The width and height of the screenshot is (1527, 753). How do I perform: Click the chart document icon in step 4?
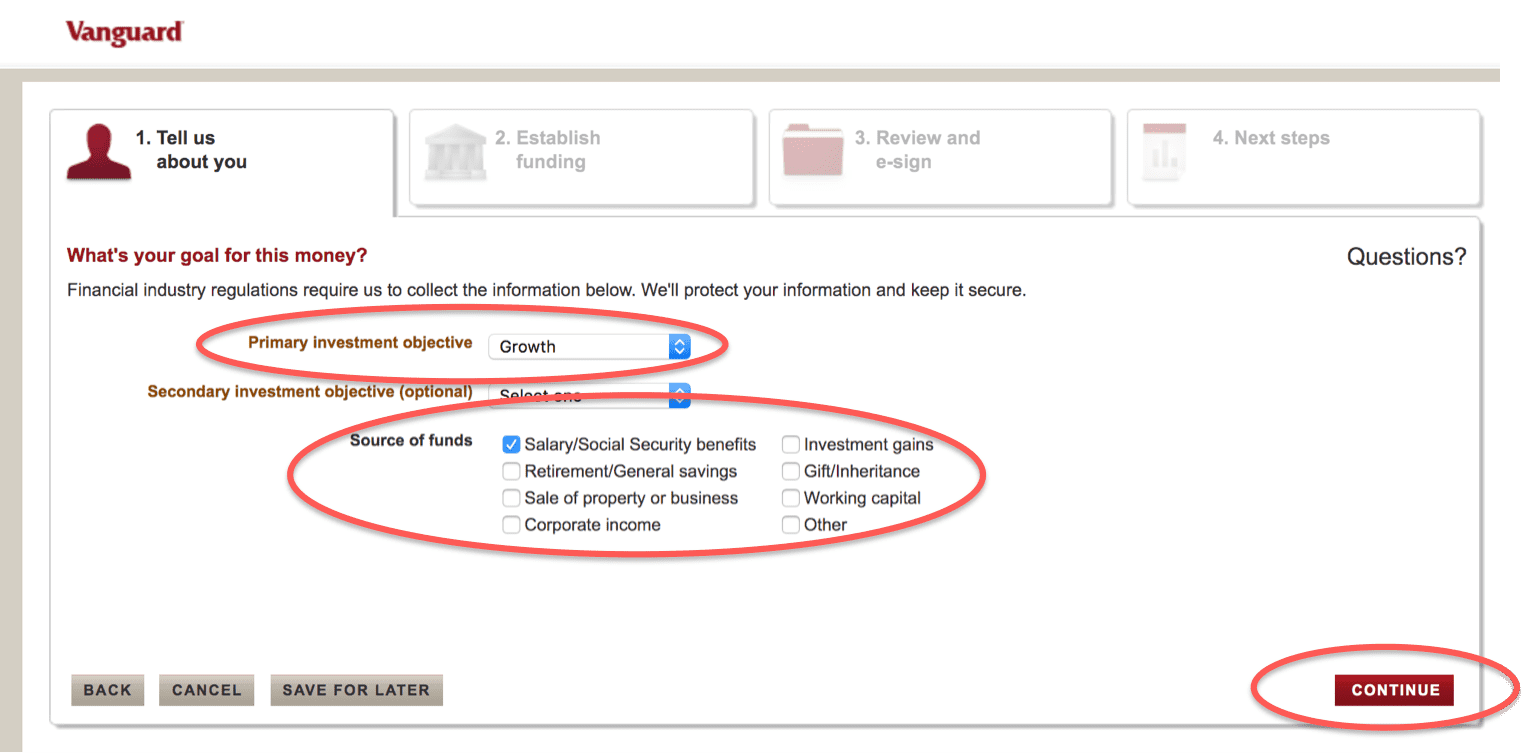point(1165,152)
